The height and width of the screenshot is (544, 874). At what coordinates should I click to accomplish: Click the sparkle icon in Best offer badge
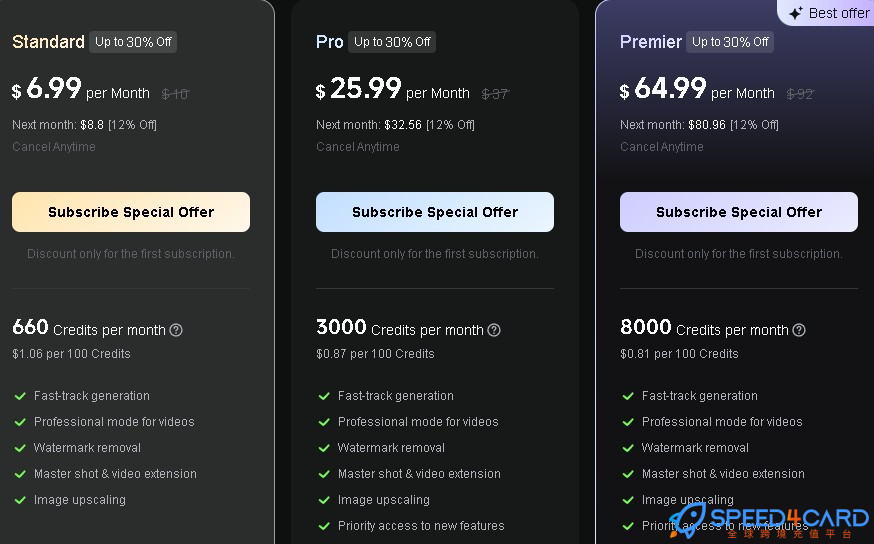coord(796,13)
